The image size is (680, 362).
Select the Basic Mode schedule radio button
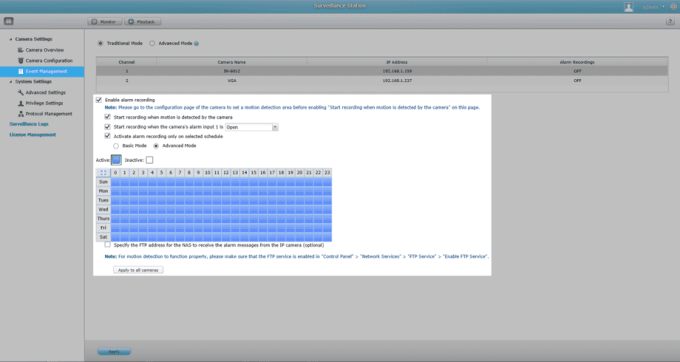click(116, 146)
